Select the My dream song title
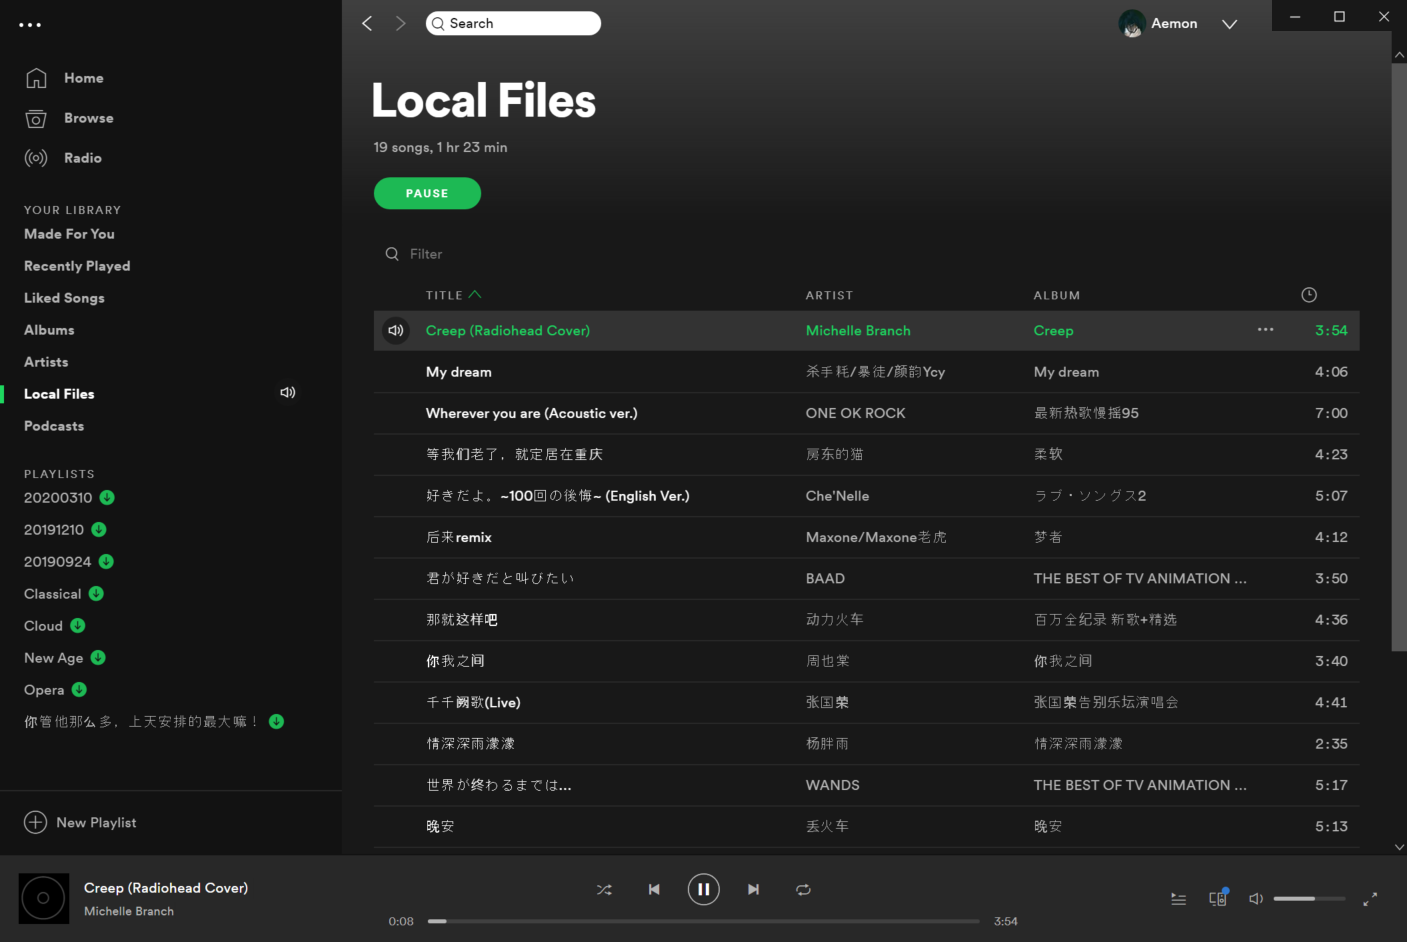Viewport: 1407px width, 942px height. (x=459, y=372)
